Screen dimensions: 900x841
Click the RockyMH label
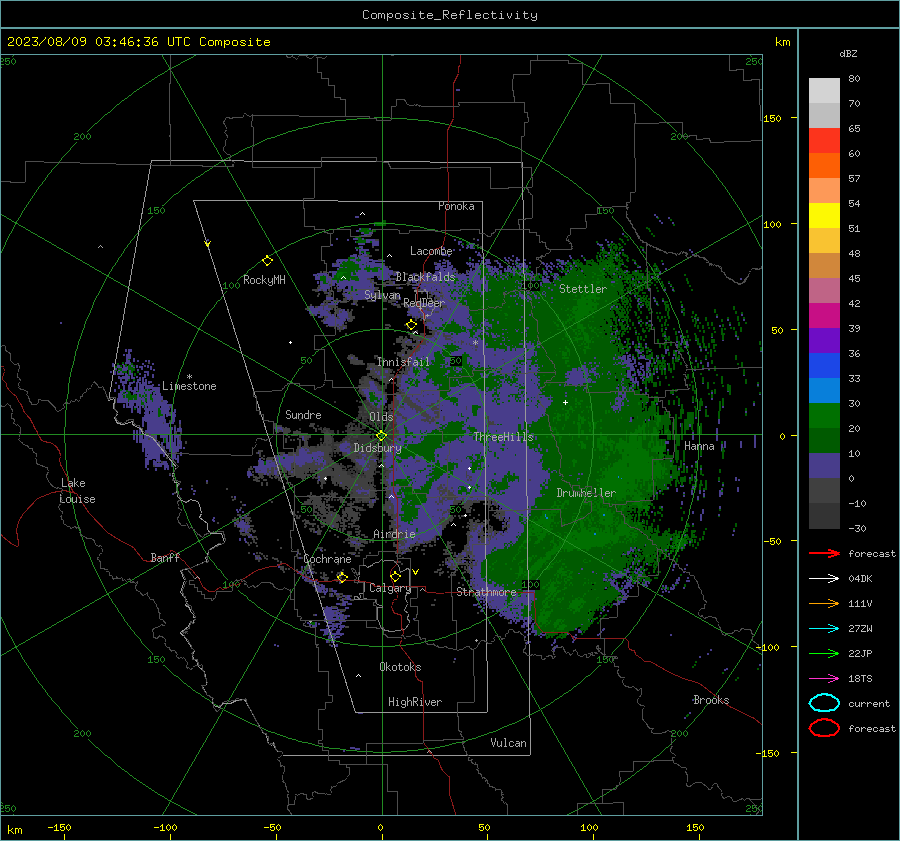tap(264, 280)
